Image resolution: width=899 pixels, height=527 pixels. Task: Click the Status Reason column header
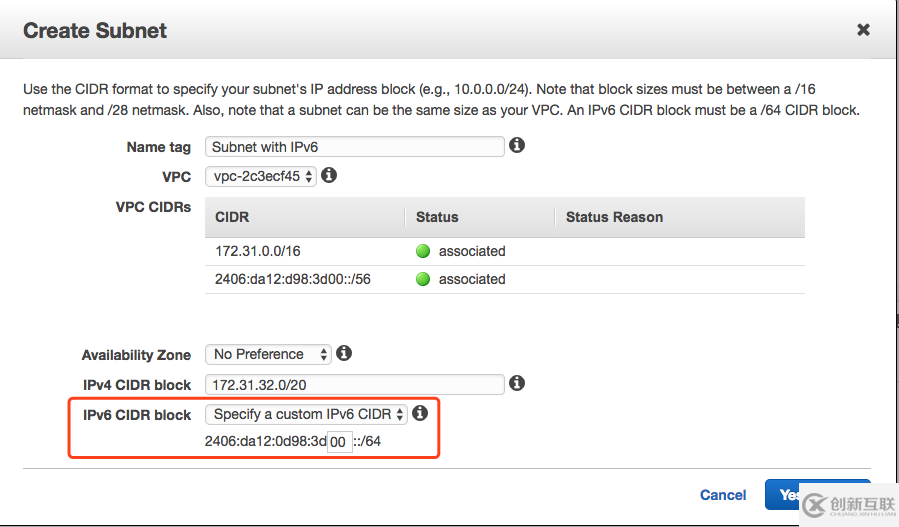coord(614,217)
